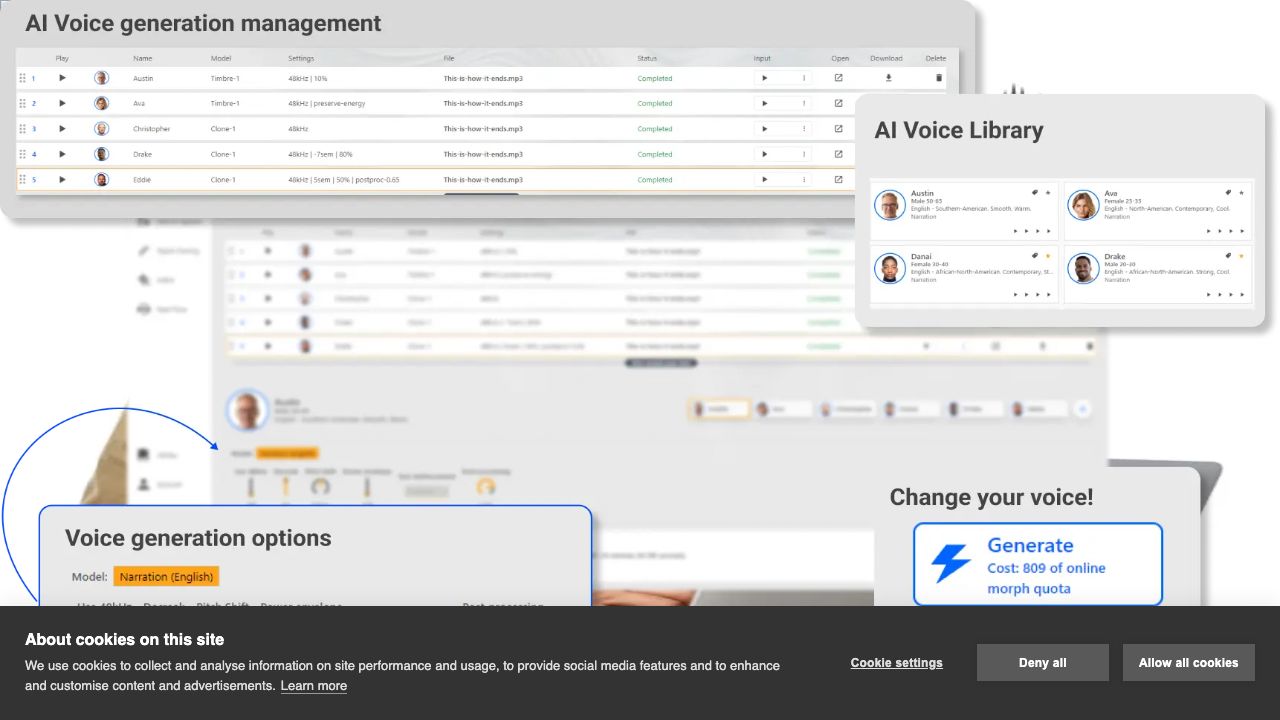Download the Austin voice generation file
Image resolution: width=1280 pixels, height=720 pixels.
(x=888, y=78)
